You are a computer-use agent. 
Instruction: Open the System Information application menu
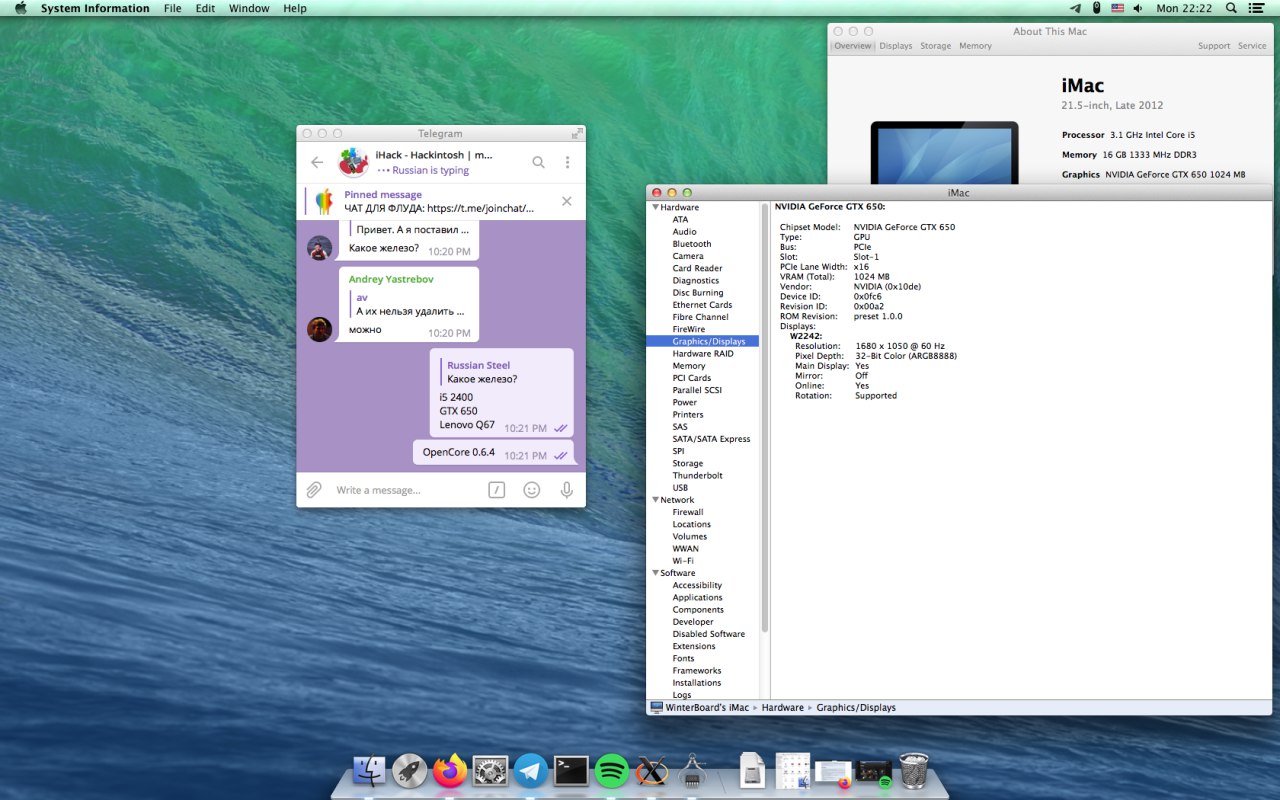pyautogui.click(x=95, y=8)
